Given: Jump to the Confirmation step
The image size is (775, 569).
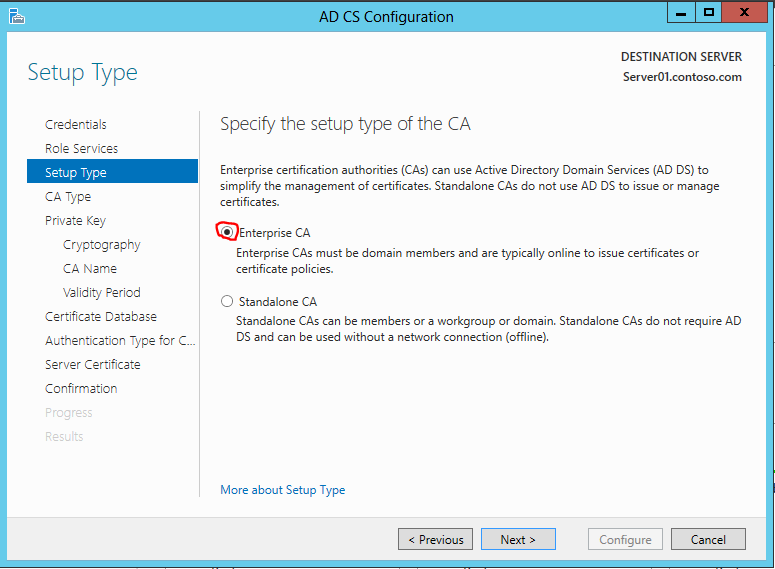Looking at the screenshot, I should [81, 388].
